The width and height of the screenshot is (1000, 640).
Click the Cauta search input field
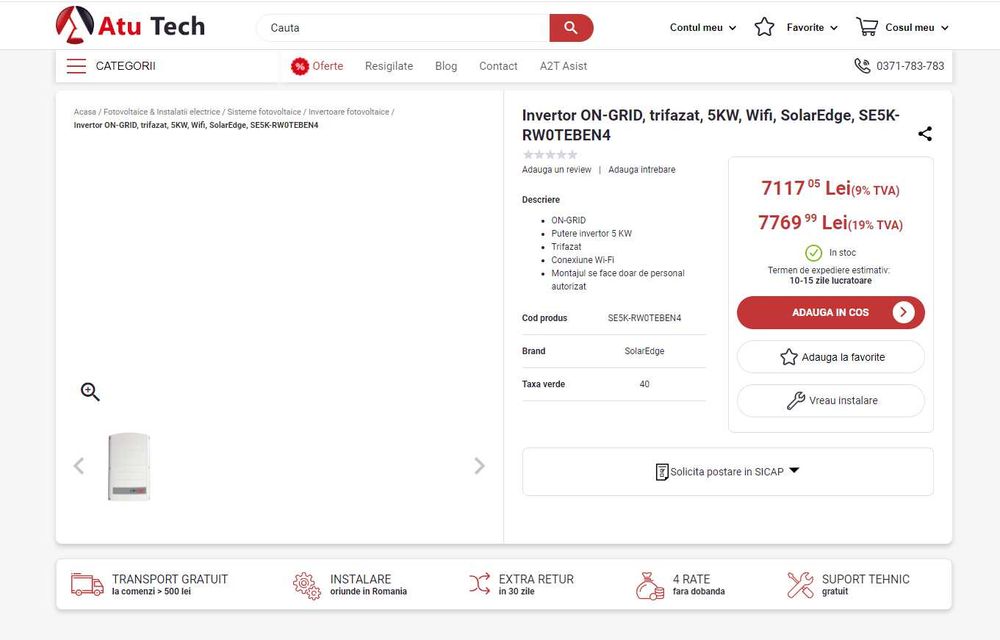(405, 28)
